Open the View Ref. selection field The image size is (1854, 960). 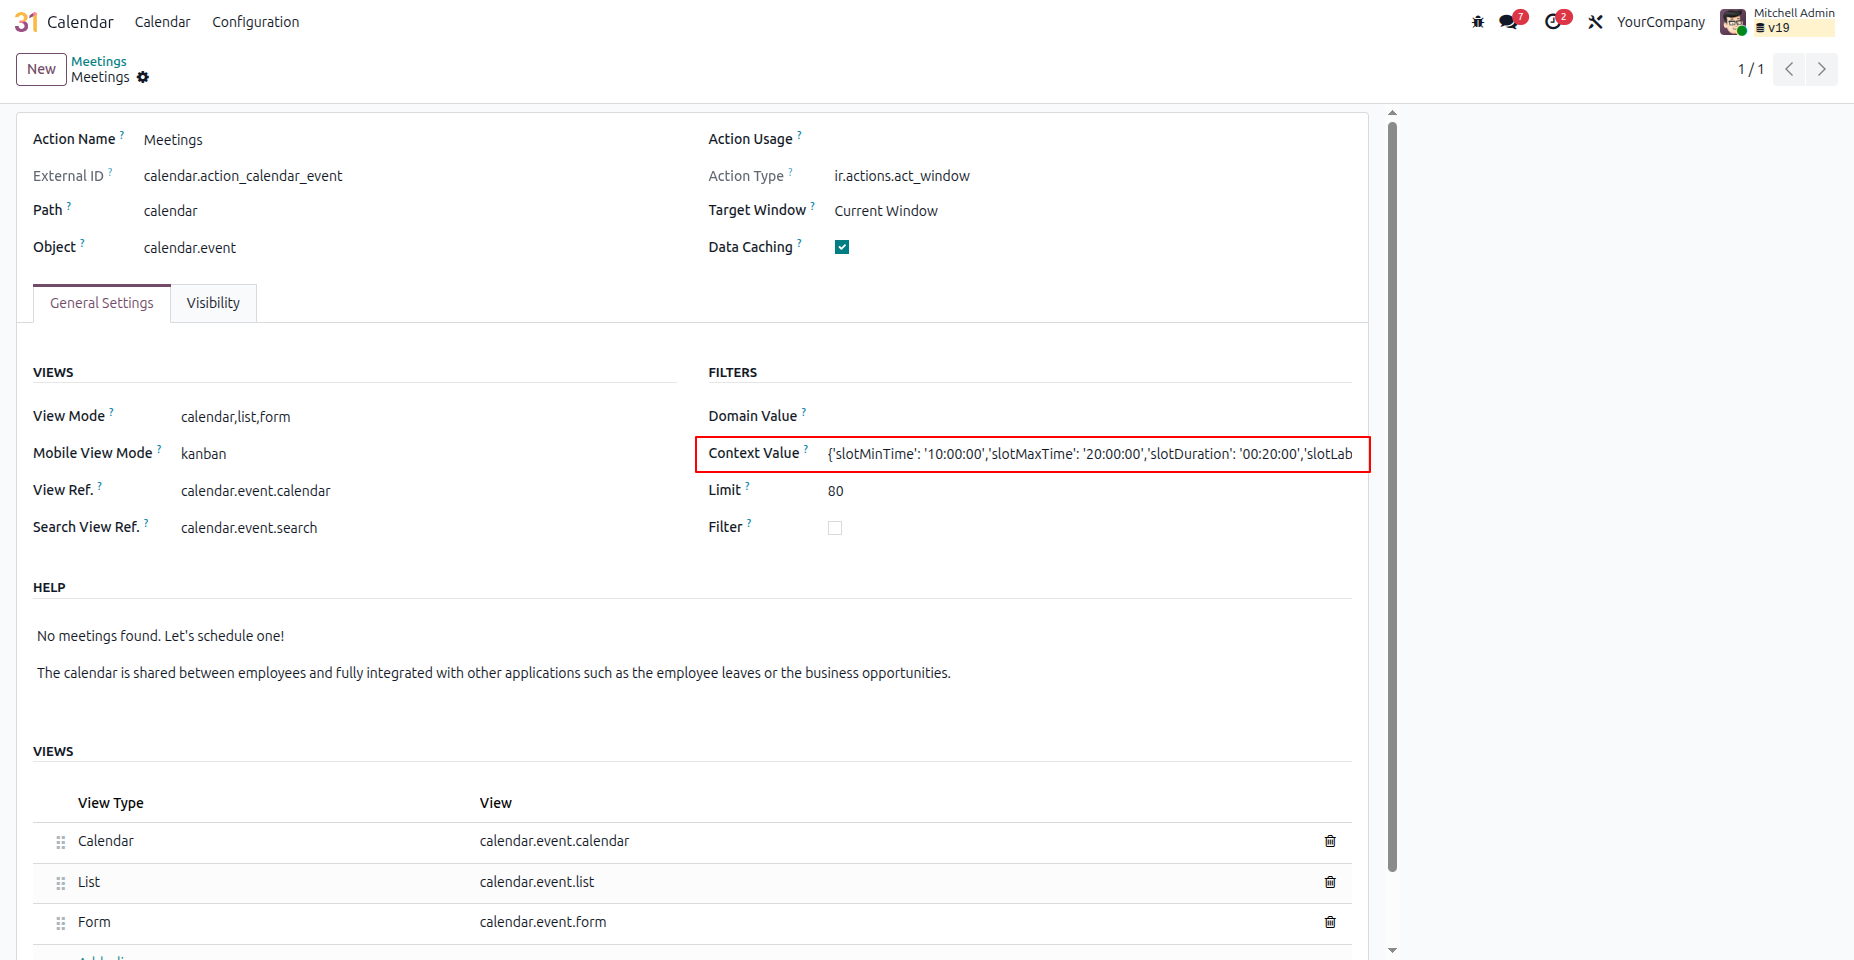click(429, 491)
